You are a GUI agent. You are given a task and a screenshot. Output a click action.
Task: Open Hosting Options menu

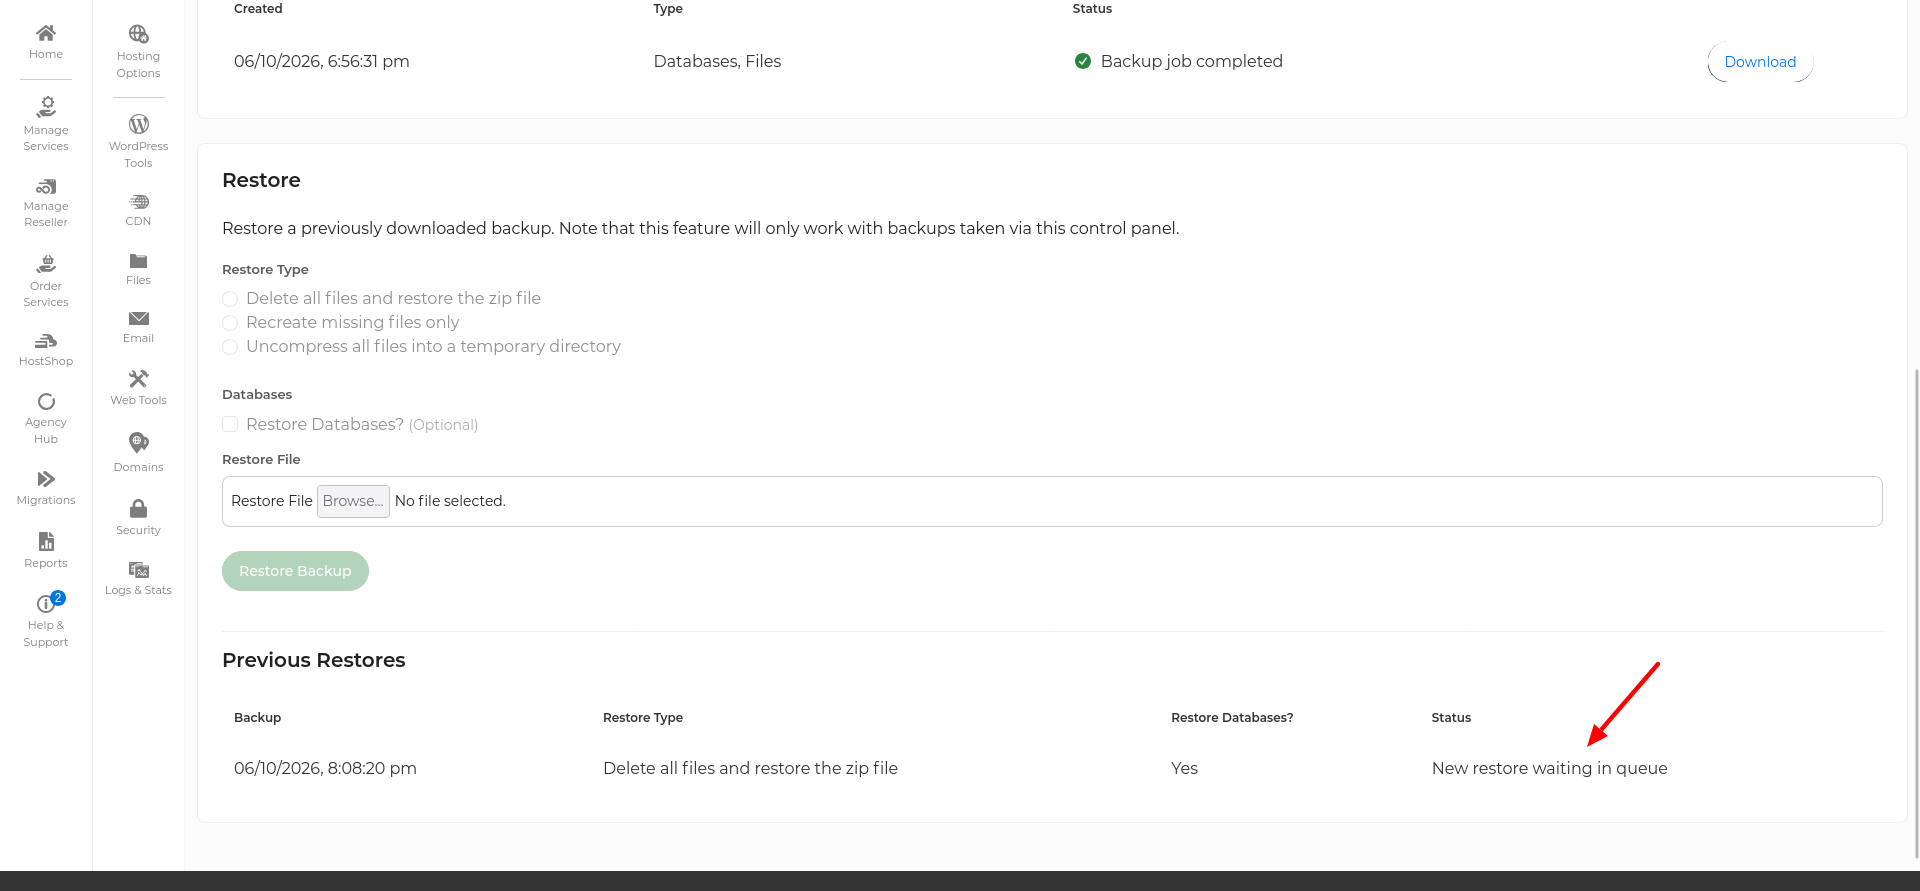tap(138, 52)
